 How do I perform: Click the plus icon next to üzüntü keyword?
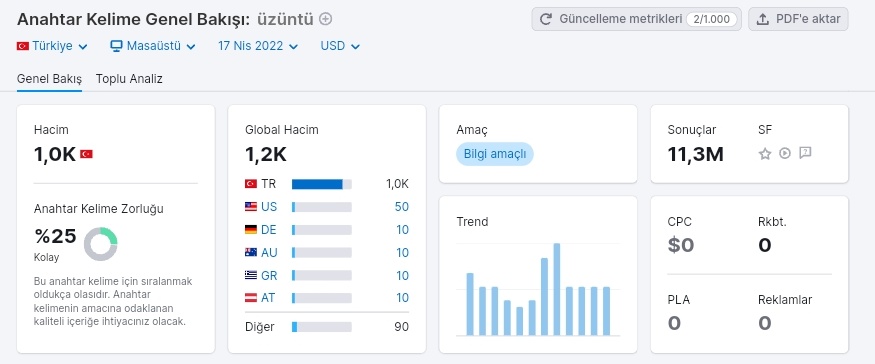click(325, 19)
